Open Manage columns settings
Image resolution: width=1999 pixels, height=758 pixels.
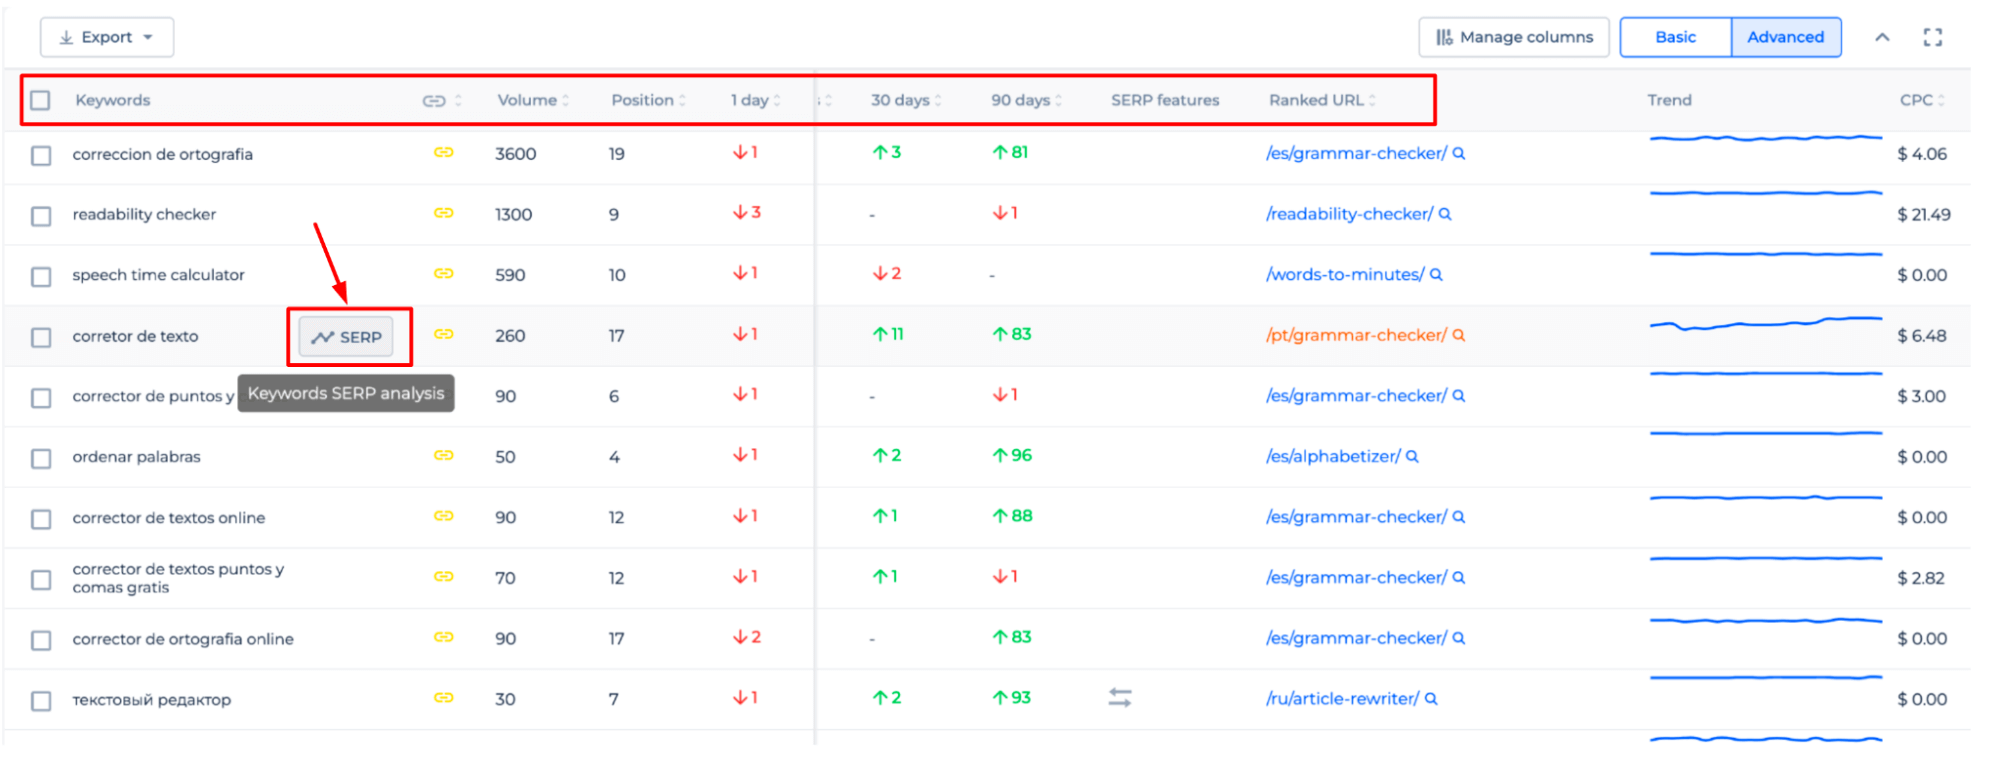coord(1514,37)
